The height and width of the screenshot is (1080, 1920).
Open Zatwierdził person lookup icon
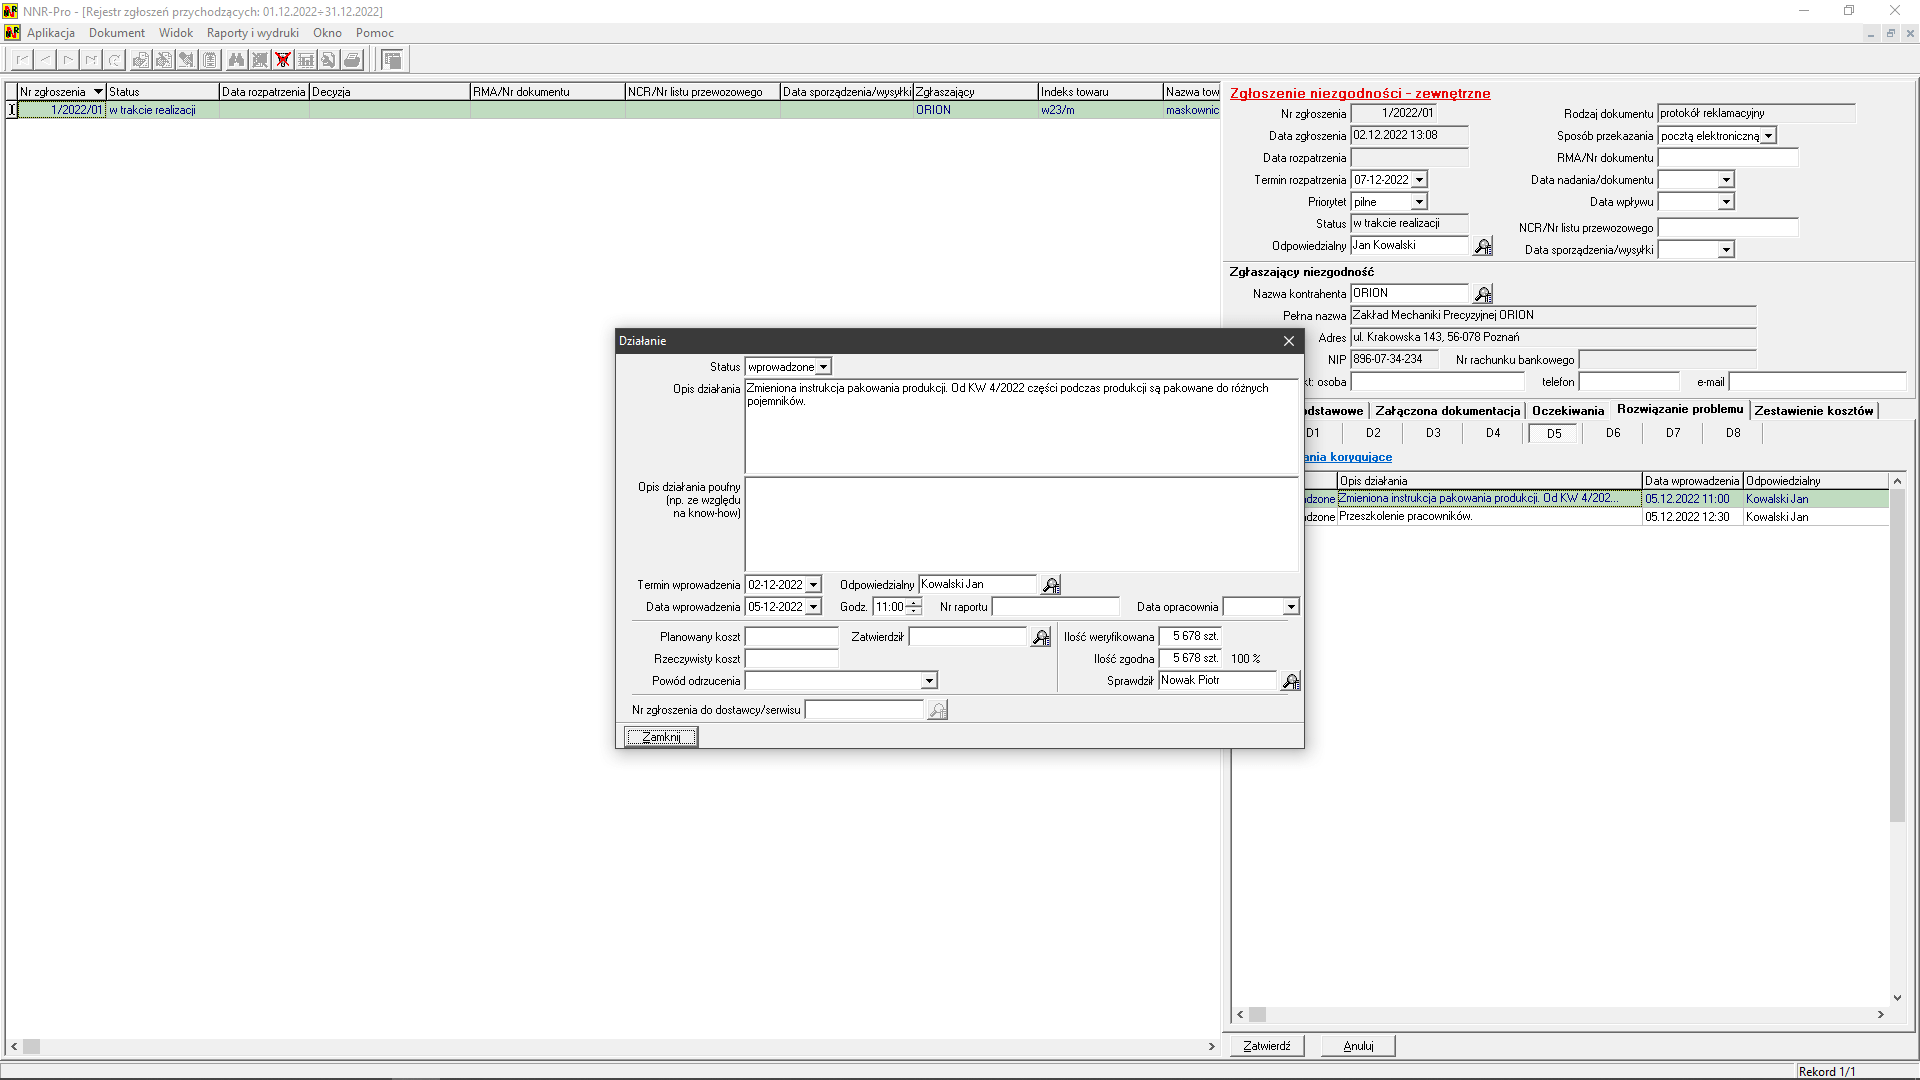1041,637
